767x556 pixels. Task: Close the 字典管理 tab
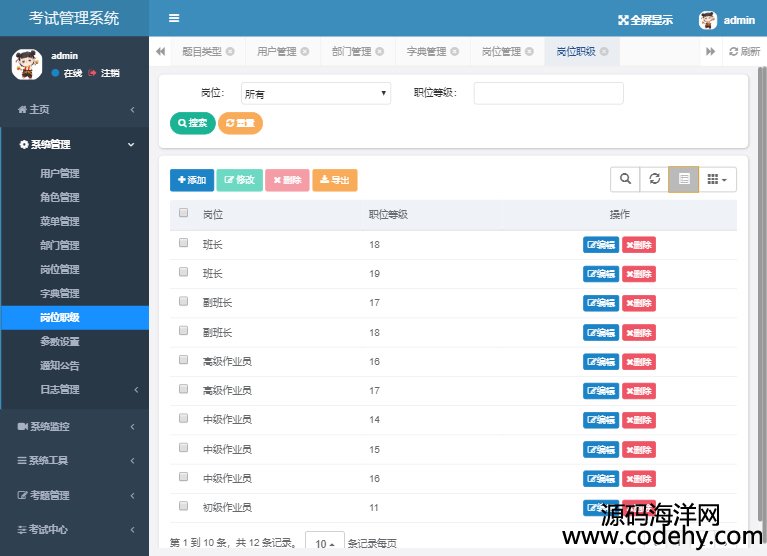454,51
